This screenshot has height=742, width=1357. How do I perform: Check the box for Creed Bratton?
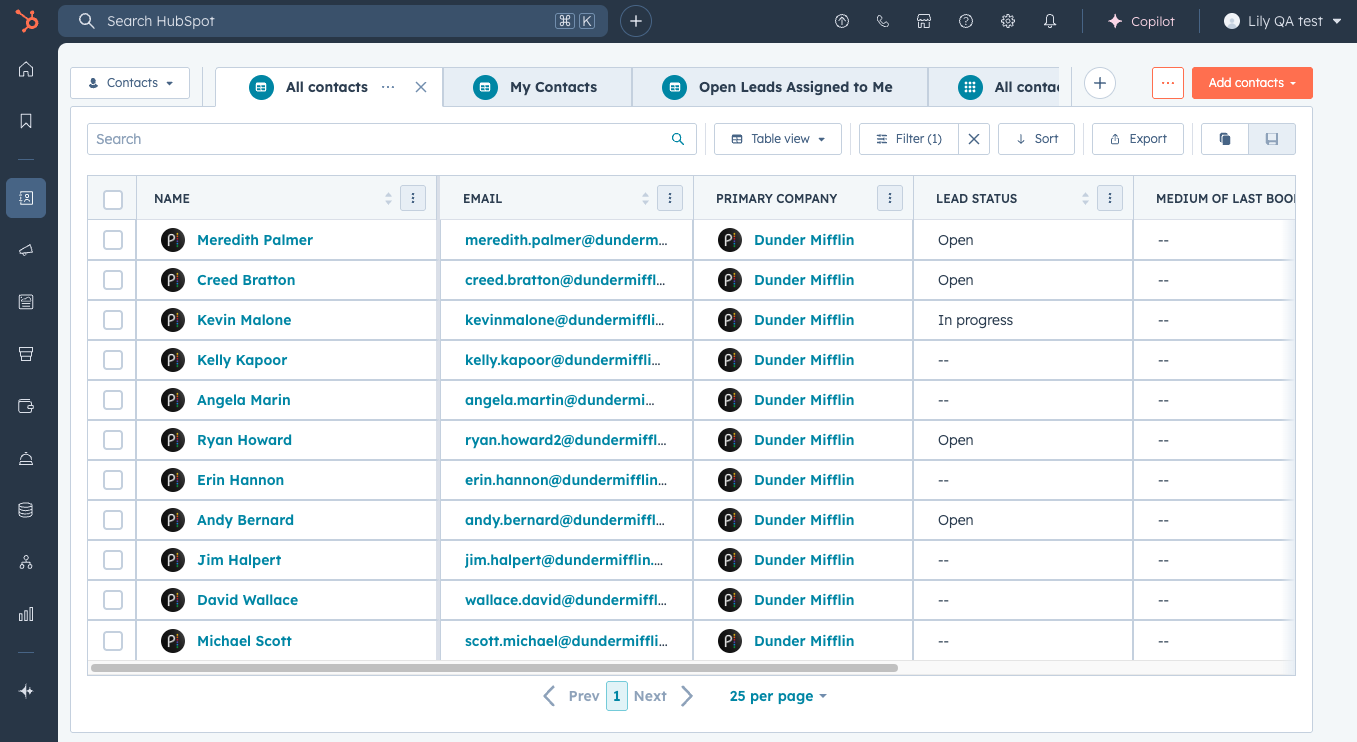point(113,280)
